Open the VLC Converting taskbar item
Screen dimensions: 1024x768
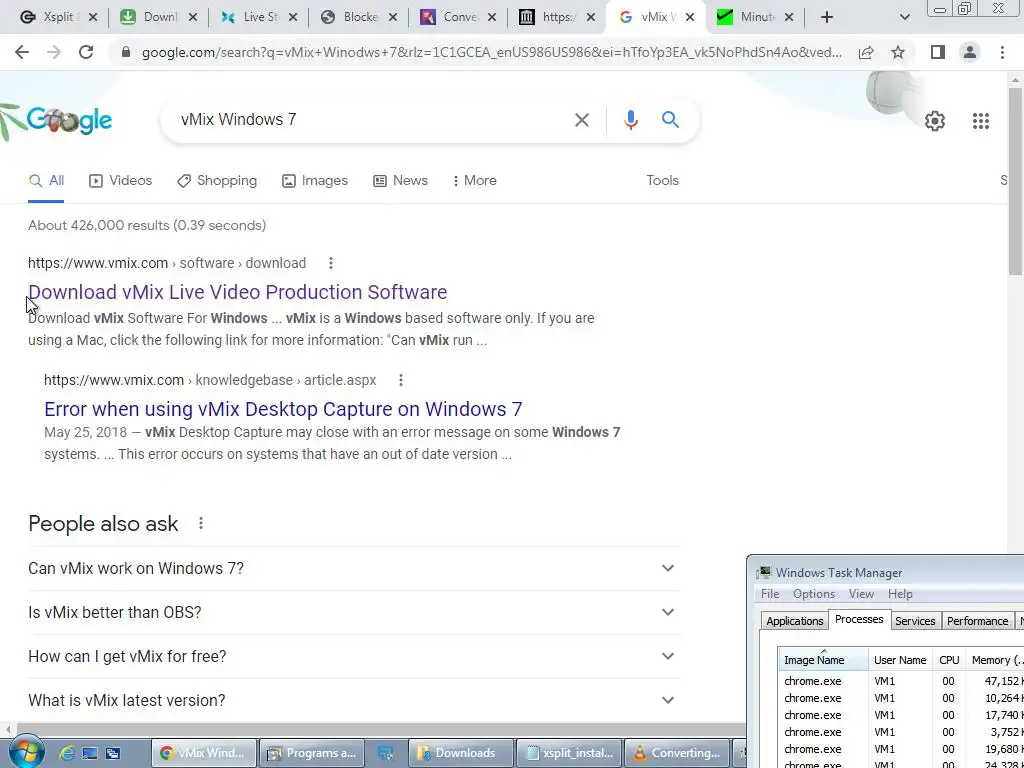click(x=676, y=753)
